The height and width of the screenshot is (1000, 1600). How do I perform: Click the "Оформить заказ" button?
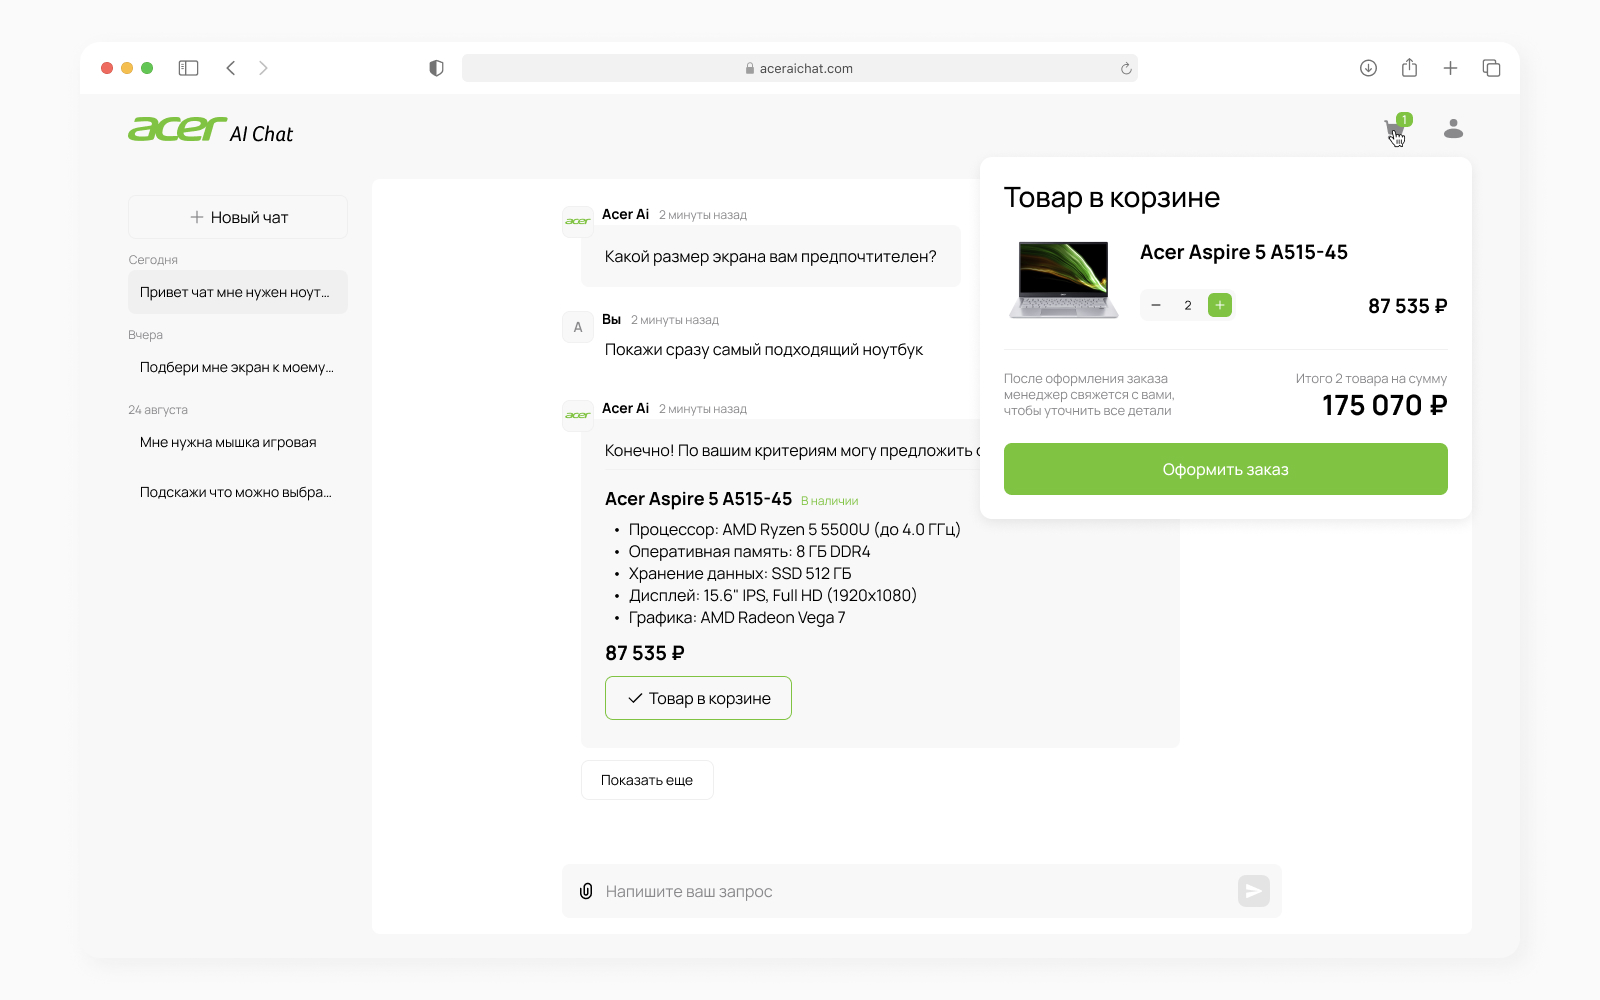1225,469
